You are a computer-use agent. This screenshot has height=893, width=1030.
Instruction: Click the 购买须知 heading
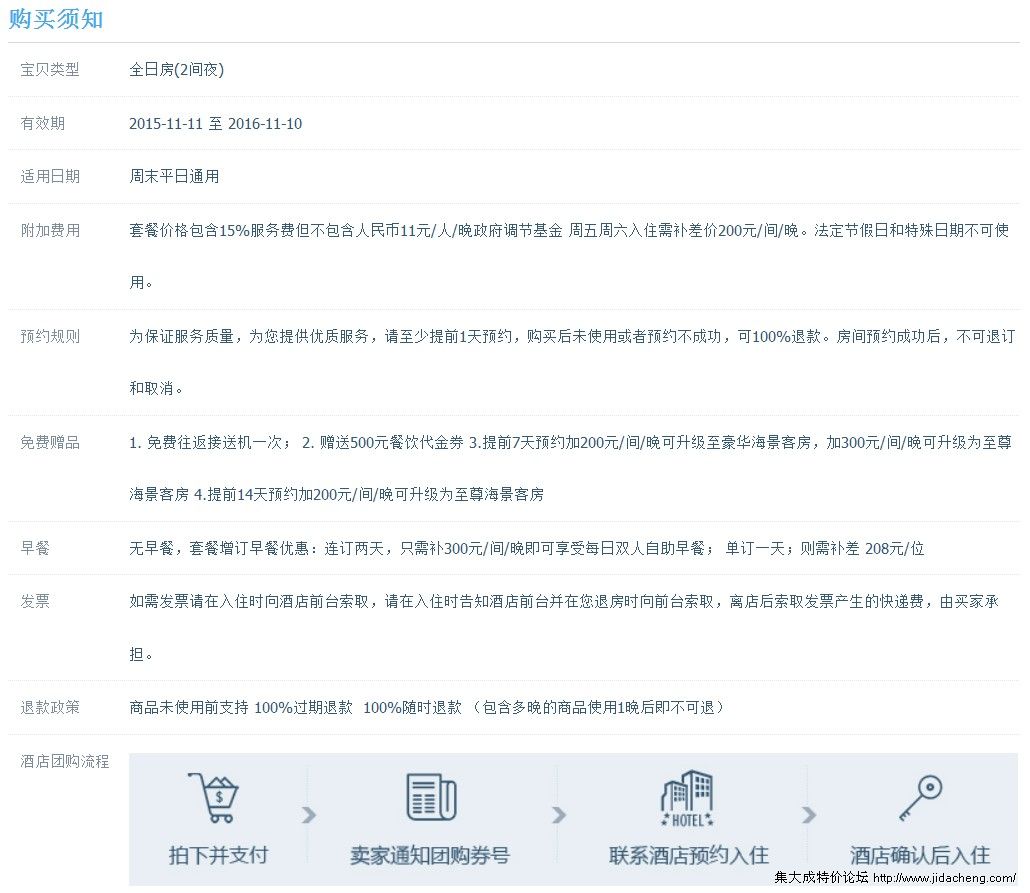coord(56,19)
